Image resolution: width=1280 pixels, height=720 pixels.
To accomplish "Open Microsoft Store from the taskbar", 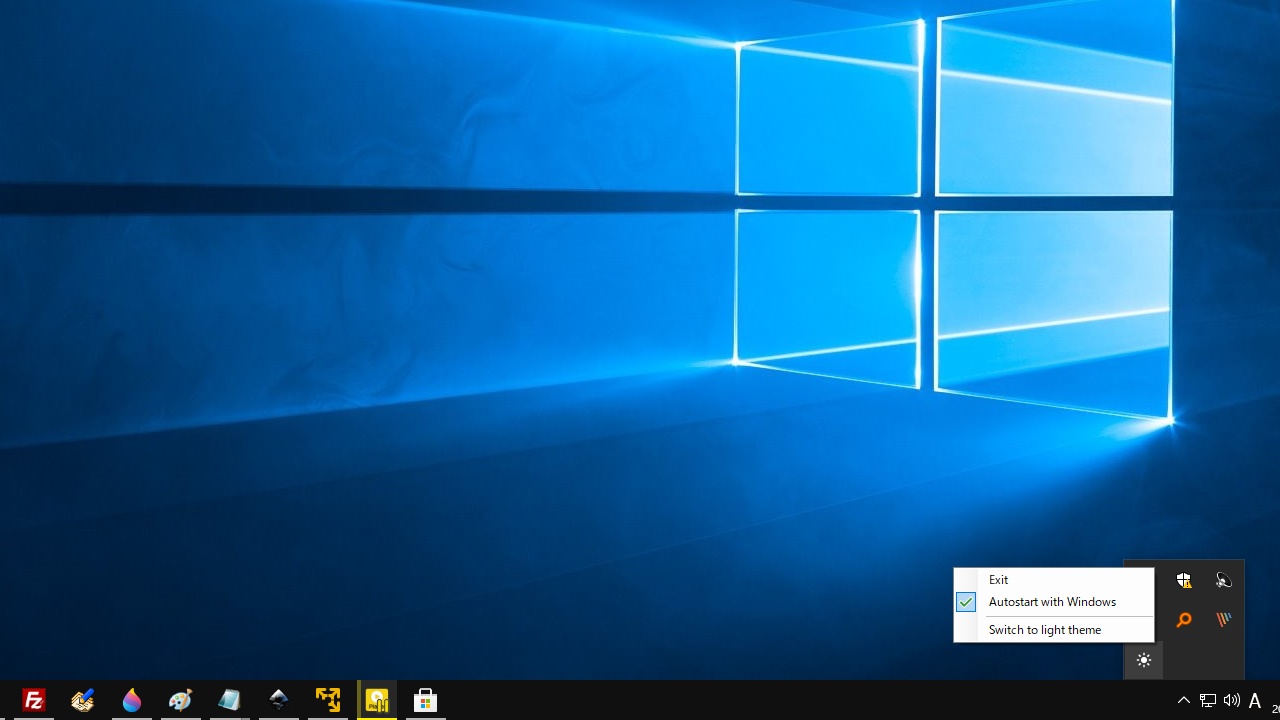I will [425, 700].
